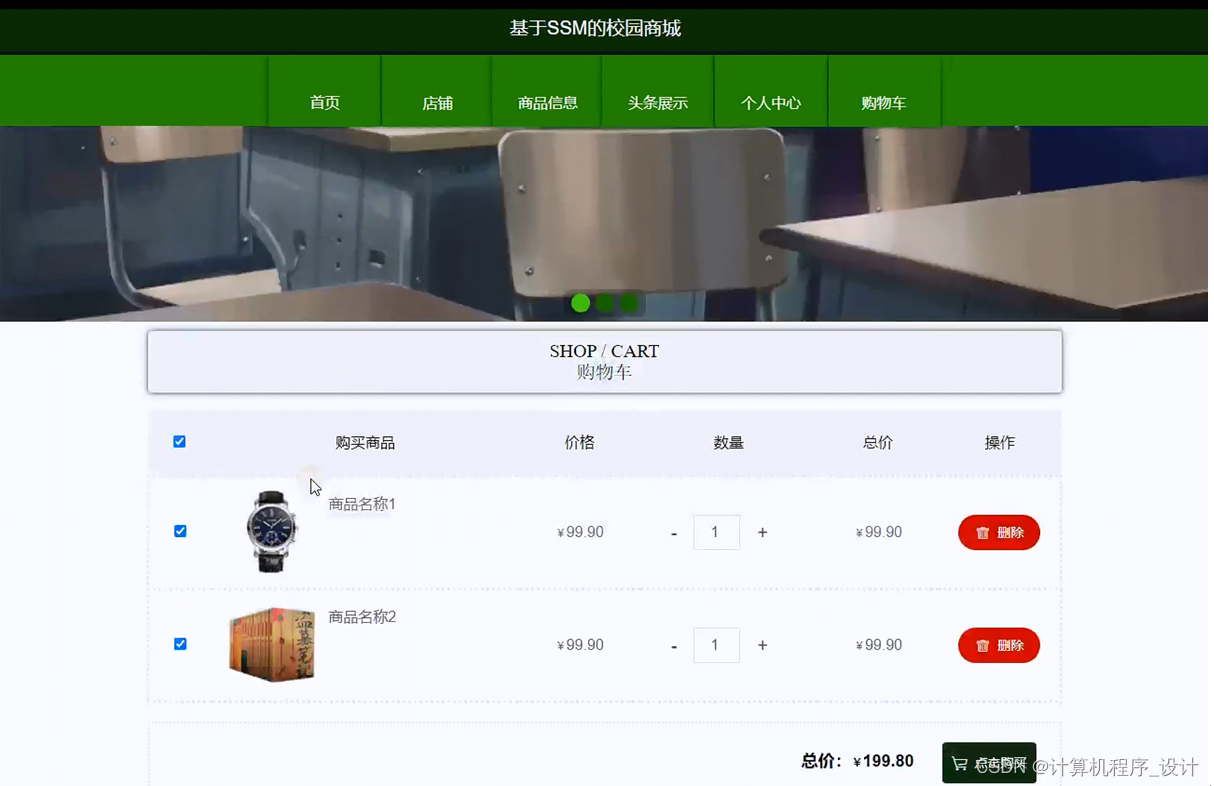1214x786 pixels.
Task: Click the book set thumbnail for 商品名称2
Action: click(272, 645)
